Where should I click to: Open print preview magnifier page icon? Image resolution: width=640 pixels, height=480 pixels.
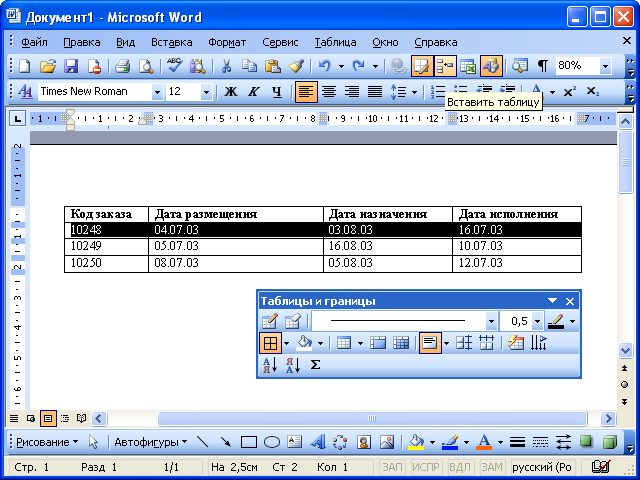pyautogui.click(x=146, y=66)
